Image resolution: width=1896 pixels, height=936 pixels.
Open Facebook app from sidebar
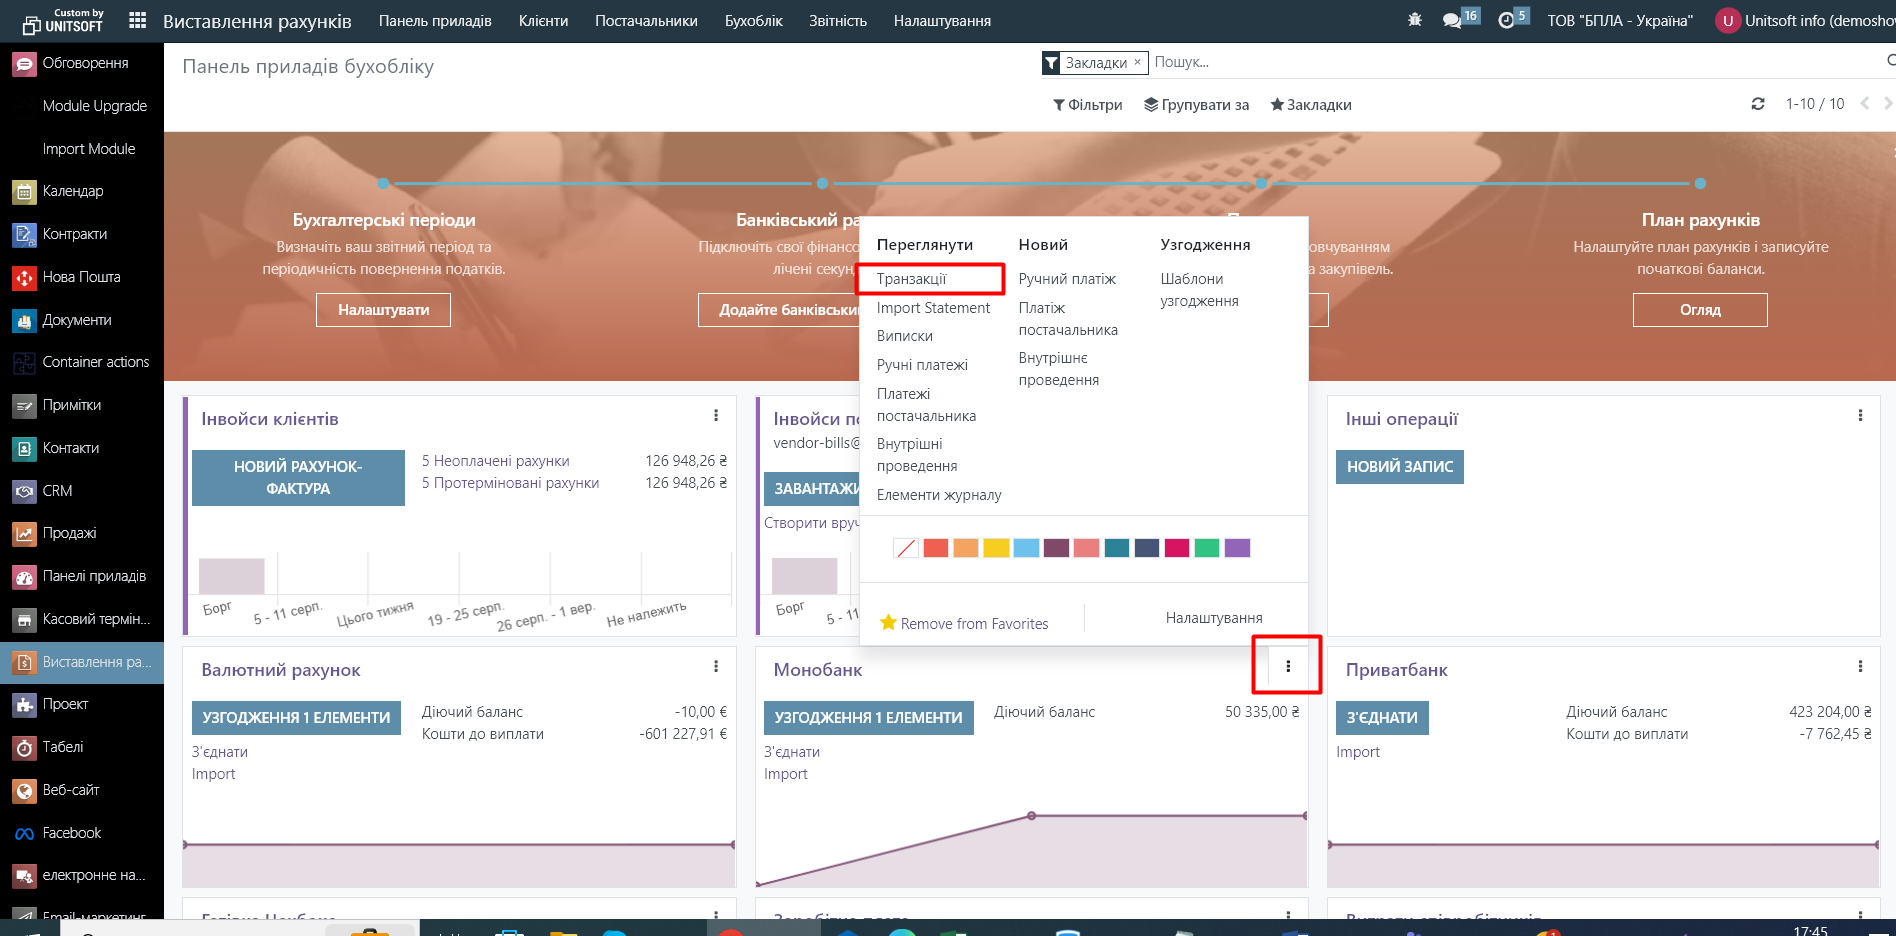click(x=71, y=833)
